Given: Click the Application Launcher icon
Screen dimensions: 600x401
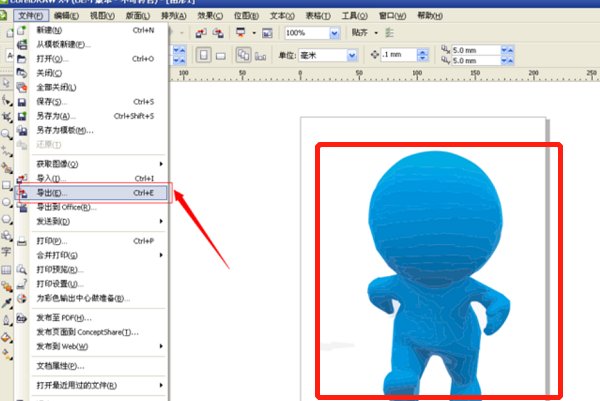Looking at the screenshot, I should tap(241, 33).
